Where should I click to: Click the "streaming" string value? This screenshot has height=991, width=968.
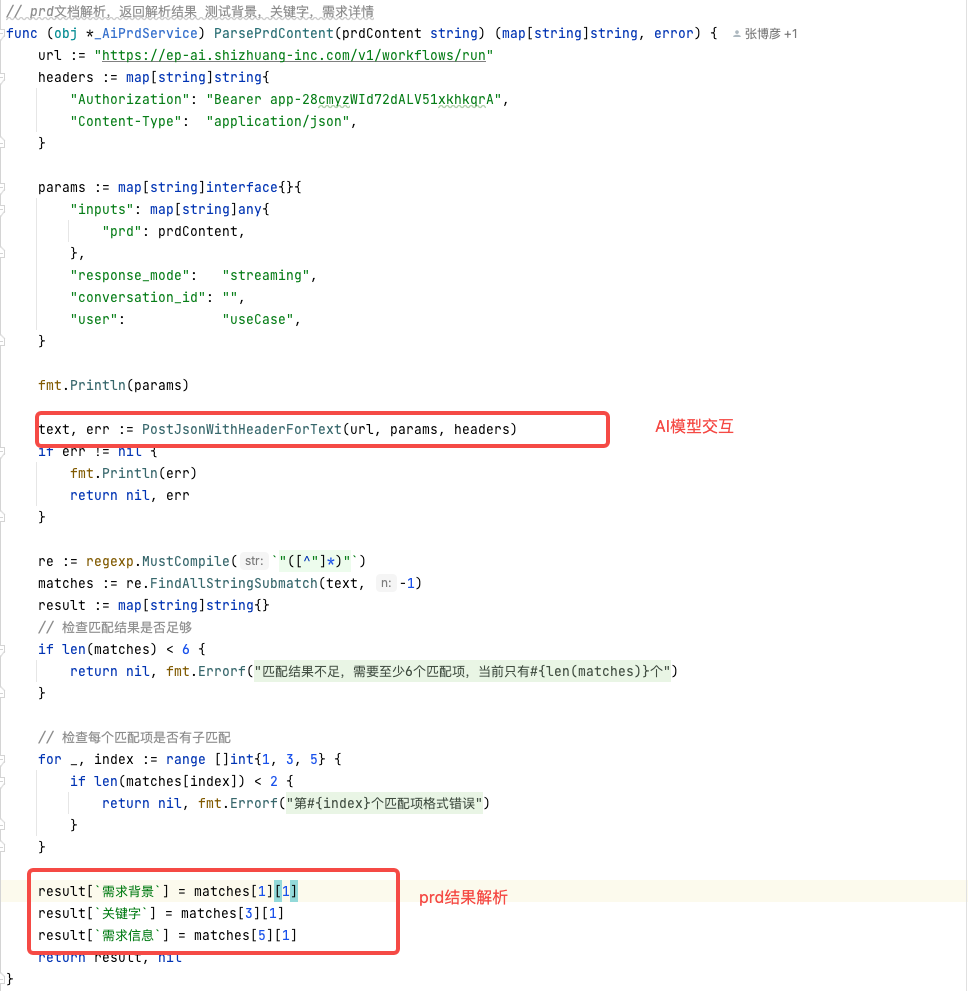pos(266,276)
